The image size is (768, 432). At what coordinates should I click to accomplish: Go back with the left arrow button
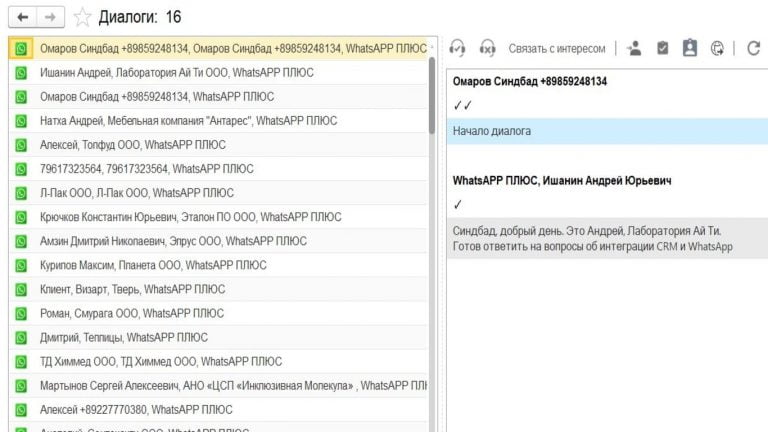23,17
